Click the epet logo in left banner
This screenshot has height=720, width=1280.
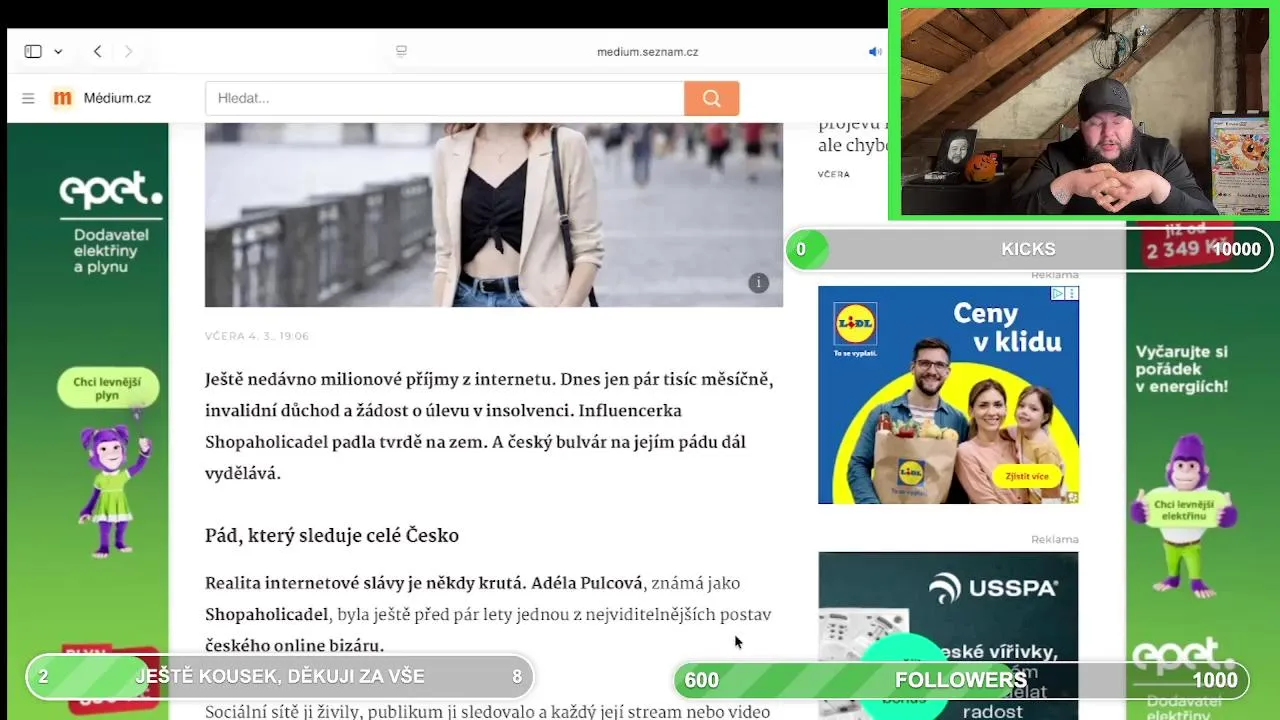[x=110, y=190]
